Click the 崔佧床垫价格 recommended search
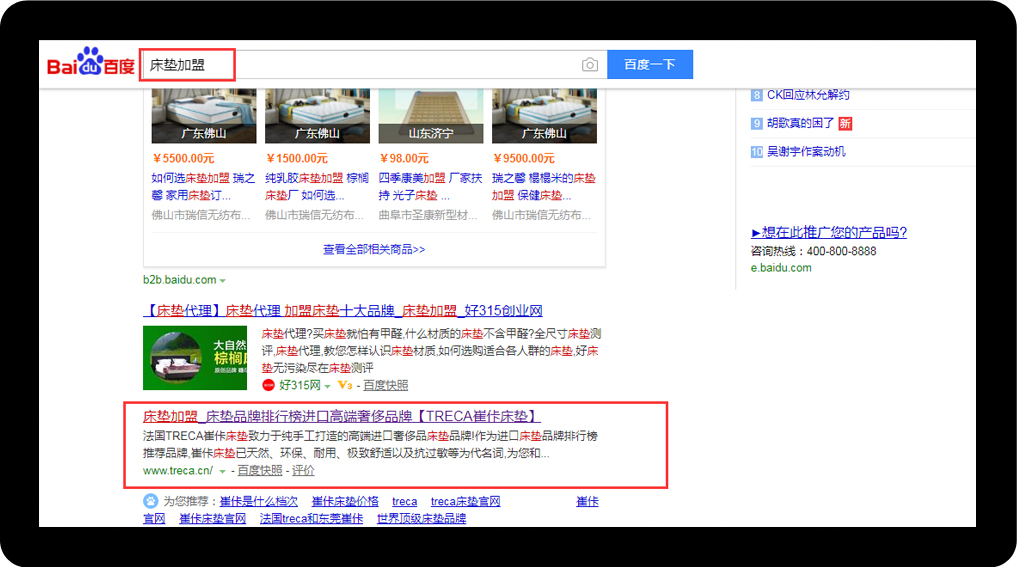Viewport: 1017px width, 567px height. [345, 501]
